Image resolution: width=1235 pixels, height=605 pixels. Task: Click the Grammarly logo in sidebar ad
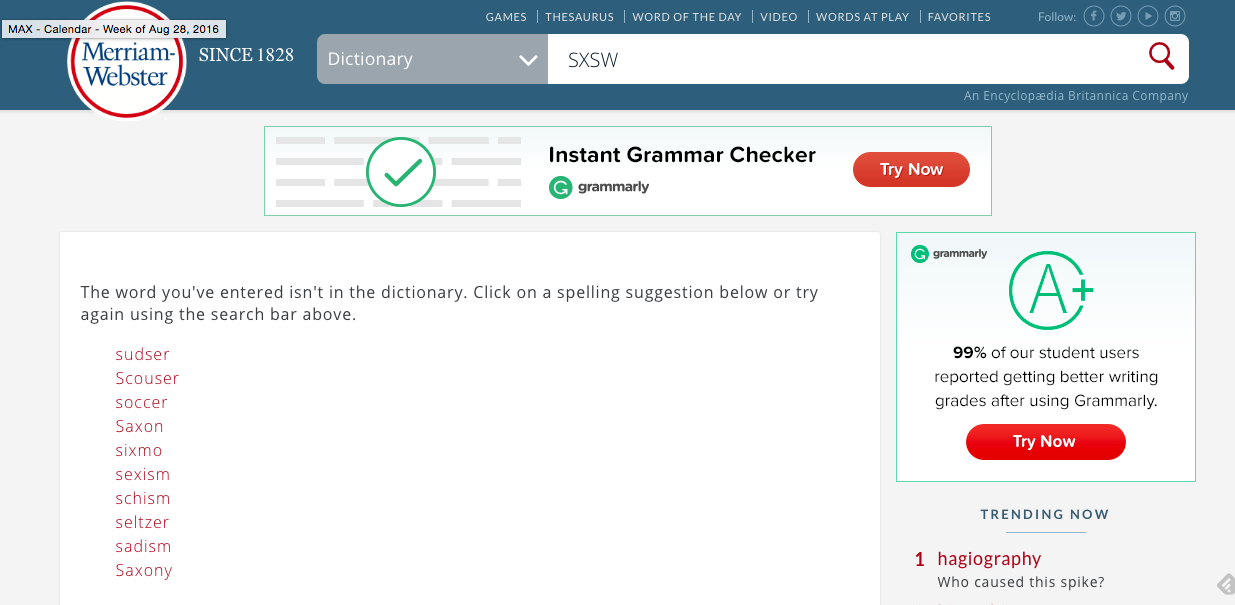949,254
